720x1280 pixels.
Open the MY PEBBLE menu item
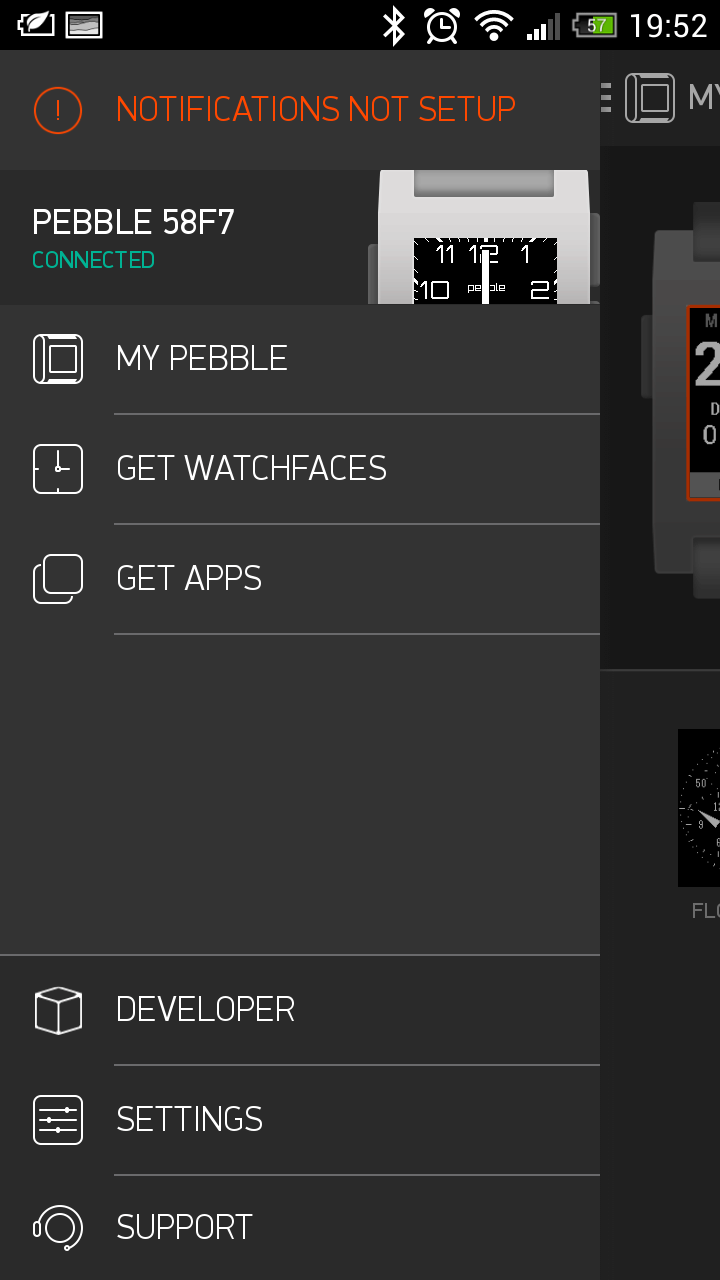[202, 358]
